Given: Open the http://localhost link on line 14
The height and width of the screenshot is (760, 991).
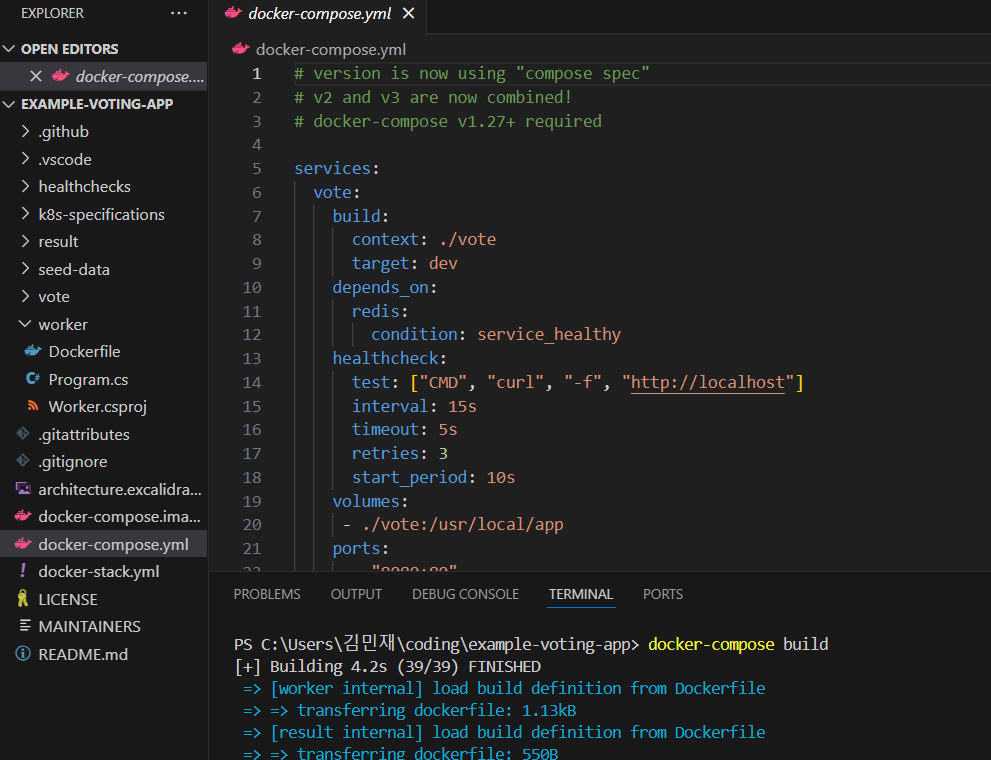Looking at the screenshot, I should (707, 383).
